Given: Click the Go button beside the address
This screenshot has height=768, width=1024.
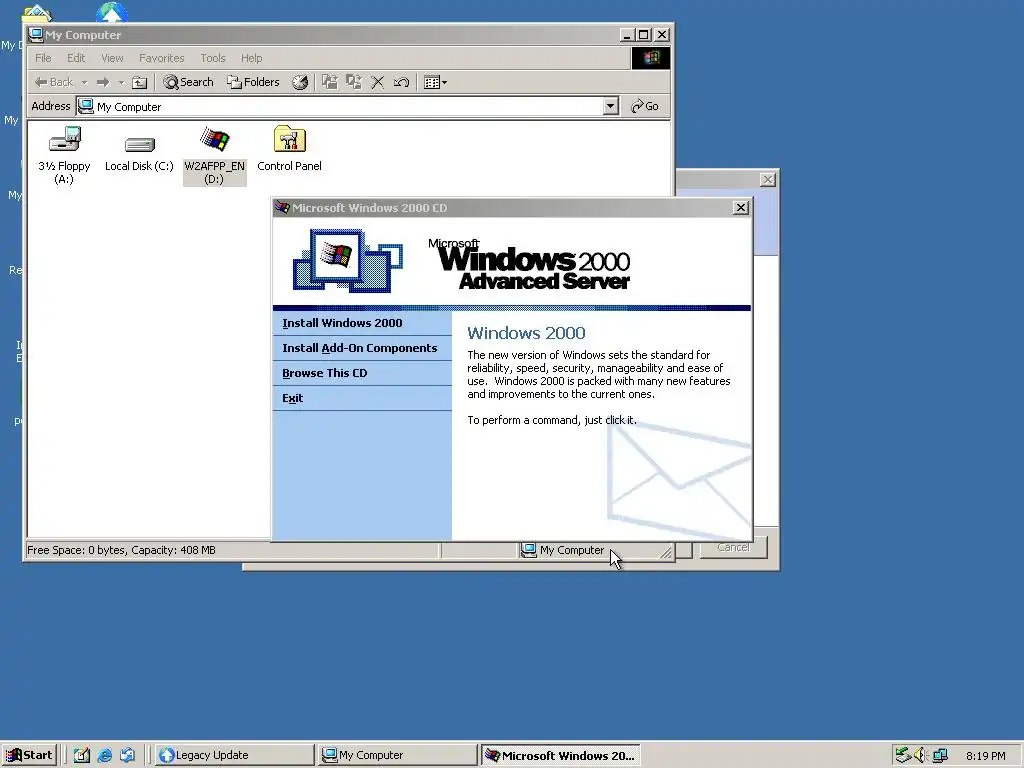Looking at the screenshot, I should [645, 106].
